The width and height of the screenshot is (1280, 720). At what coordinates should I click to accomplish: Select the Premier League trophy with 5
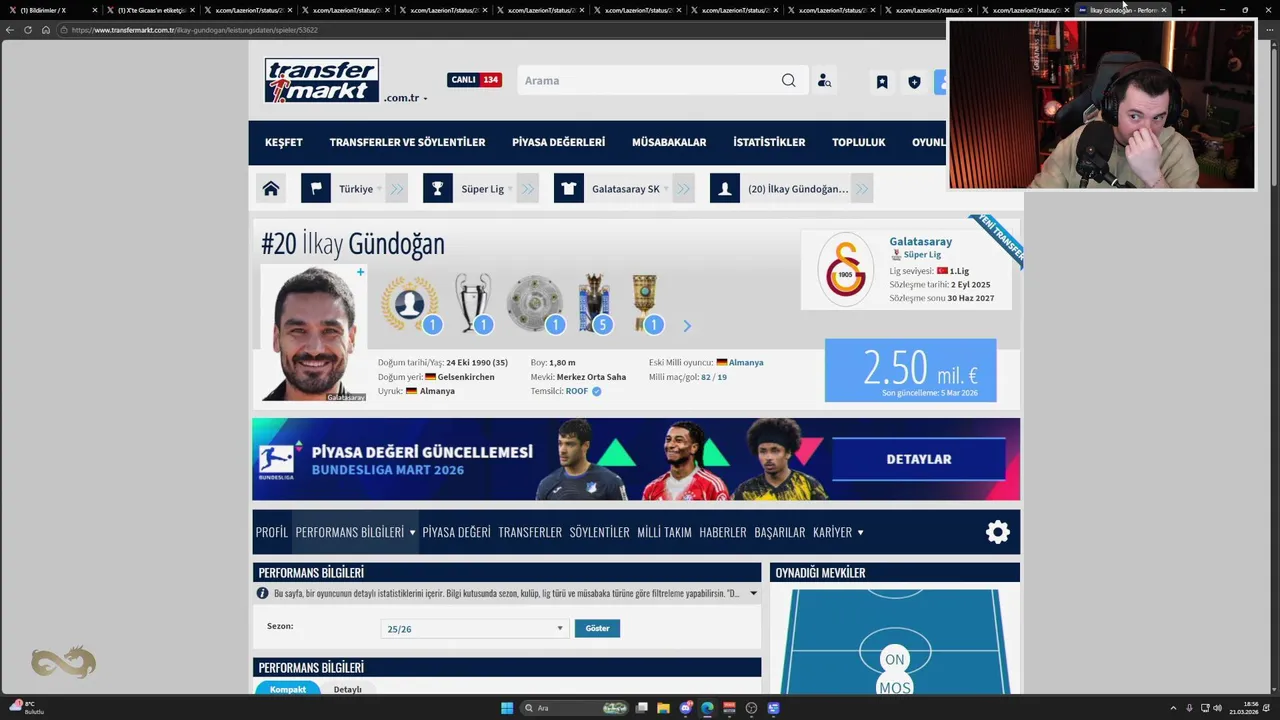[x=595, y=303]
